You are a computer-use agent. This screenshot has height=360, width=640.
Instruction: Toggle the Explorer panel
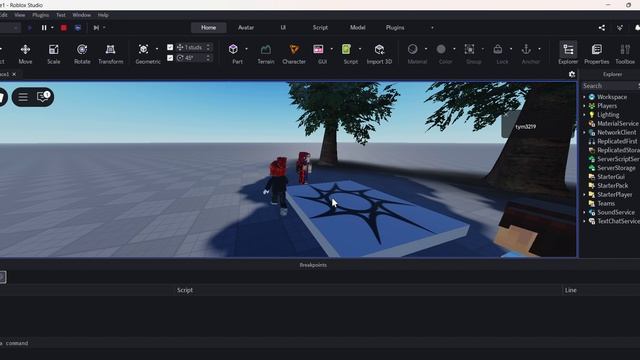coord(568,53)
